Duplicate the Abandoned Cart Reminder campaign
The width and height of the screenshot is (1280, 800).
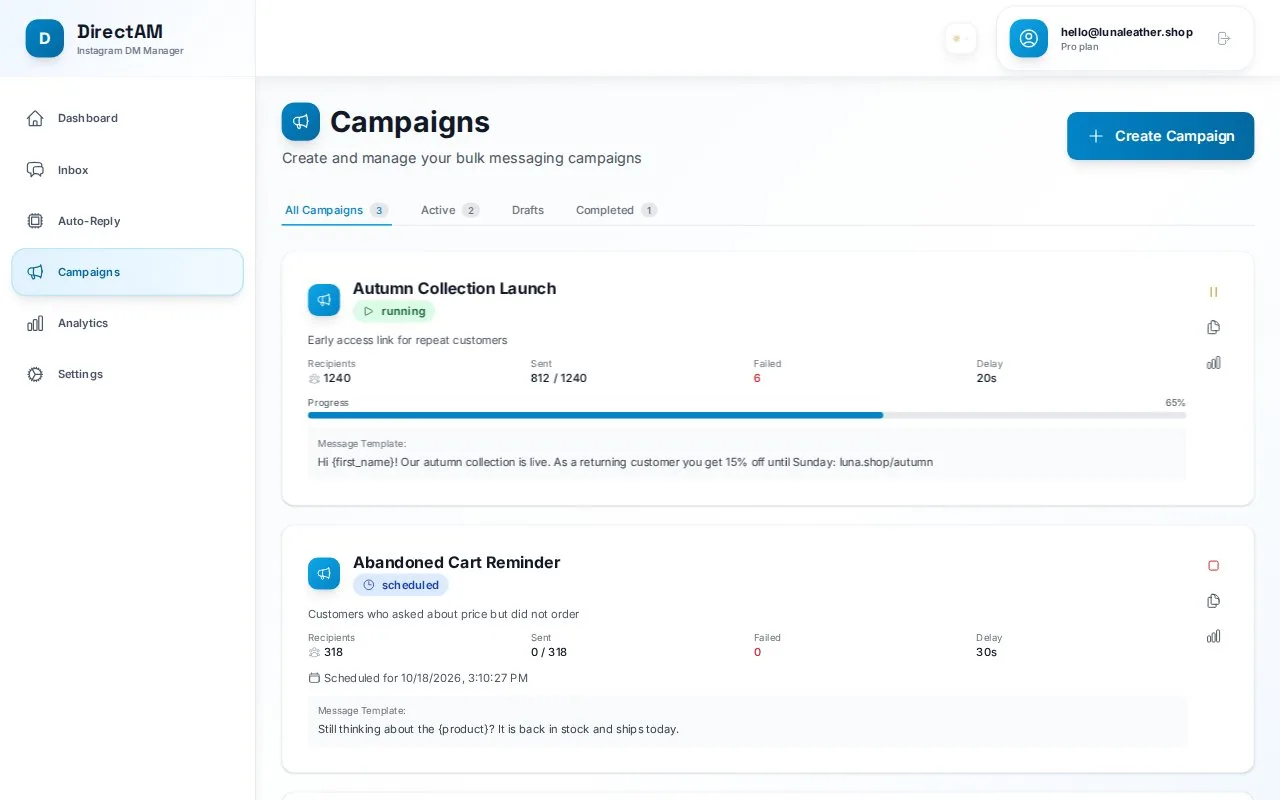[1213, 601]
